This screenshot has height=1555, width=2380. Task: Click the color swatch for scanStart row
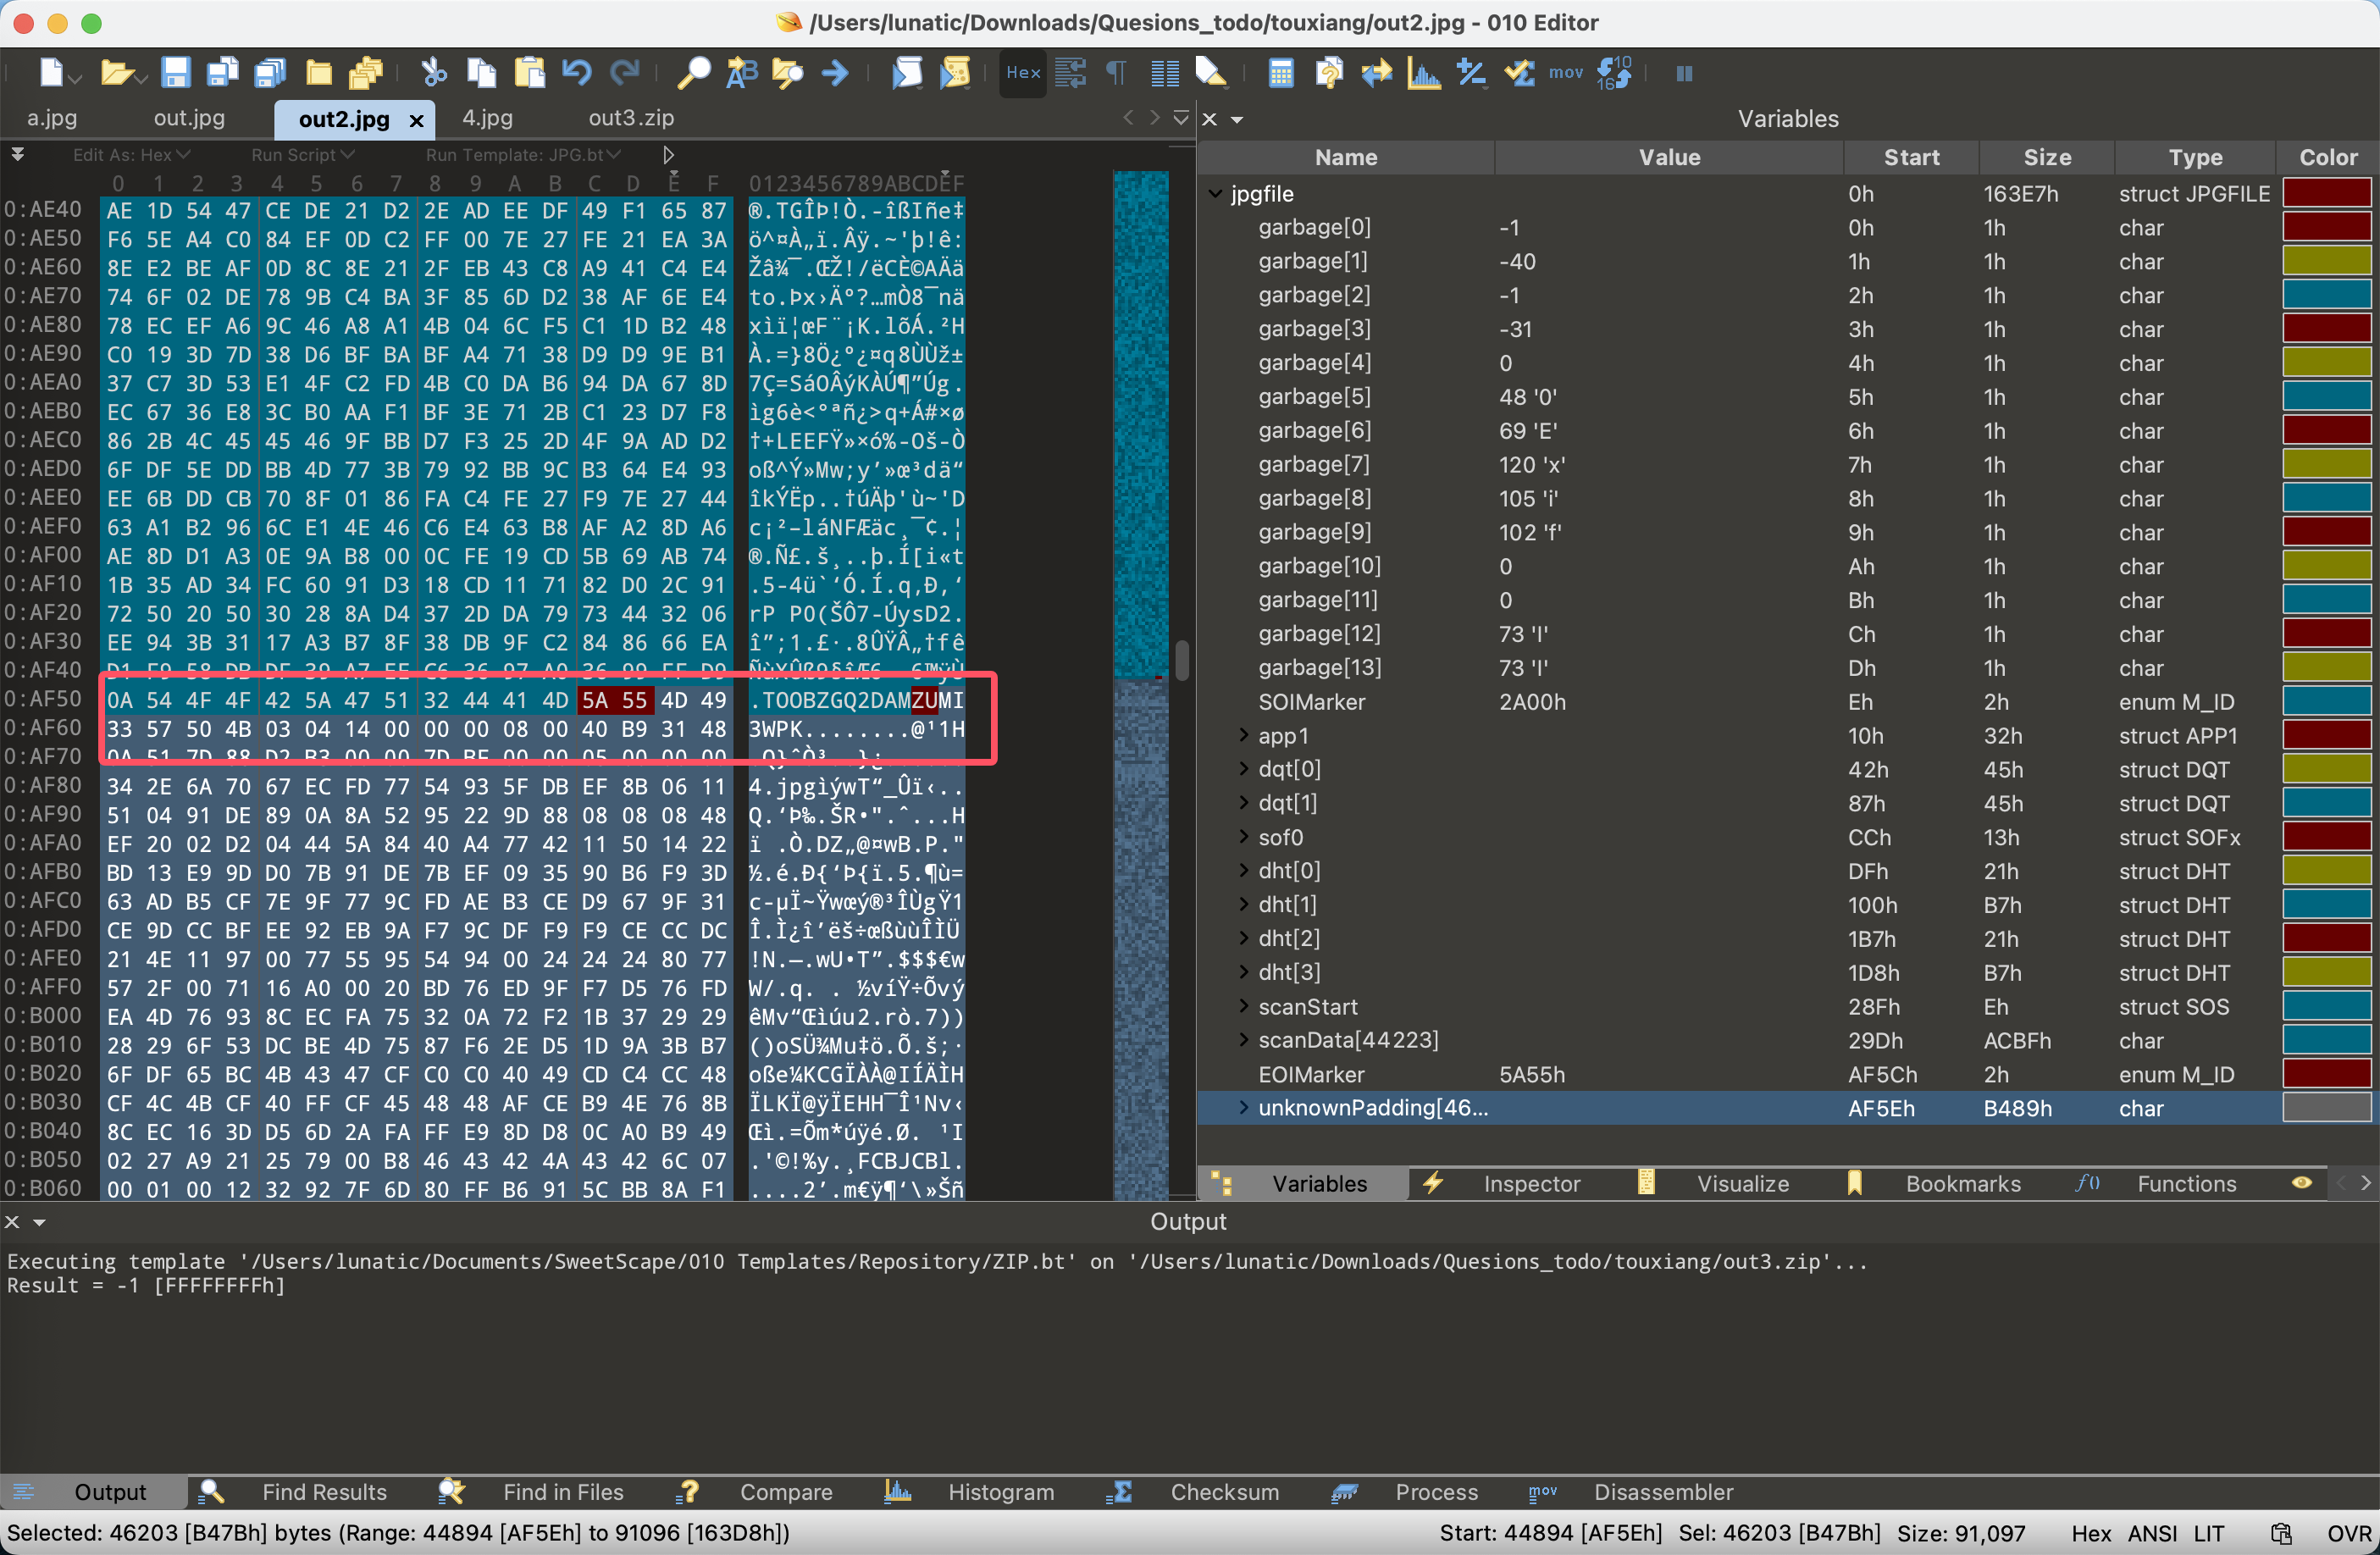(x=2327, y=1006)
